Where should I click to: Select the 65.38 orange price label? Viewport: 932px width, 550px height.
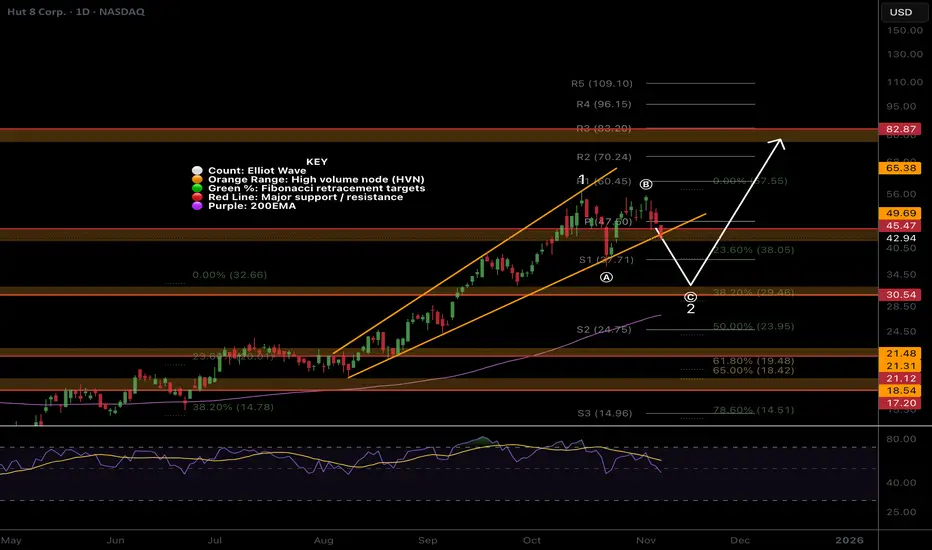(x=900, y=168)
